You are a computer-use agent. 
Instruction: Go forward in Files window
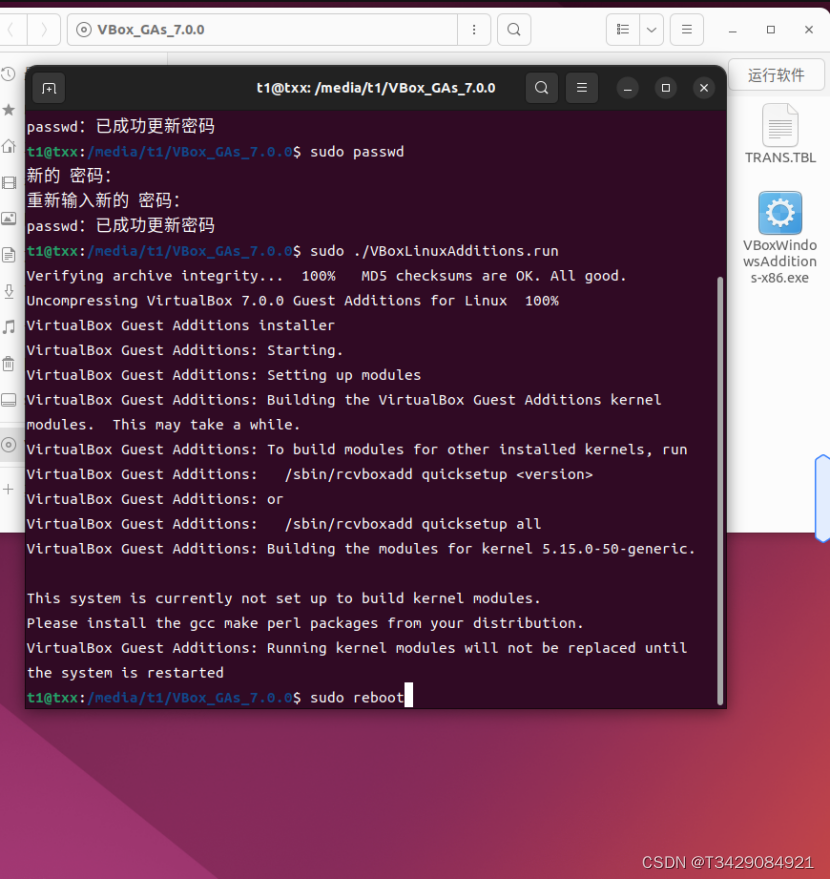point(44,30)
